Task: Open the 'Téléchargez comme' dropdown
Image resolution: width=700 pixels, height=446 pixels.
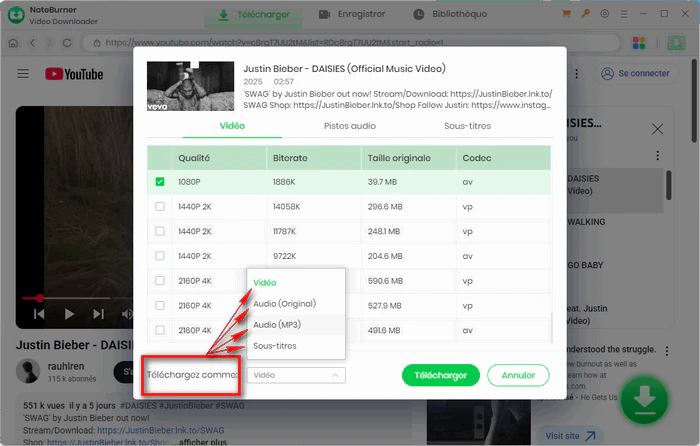Action: click(296, 375)
